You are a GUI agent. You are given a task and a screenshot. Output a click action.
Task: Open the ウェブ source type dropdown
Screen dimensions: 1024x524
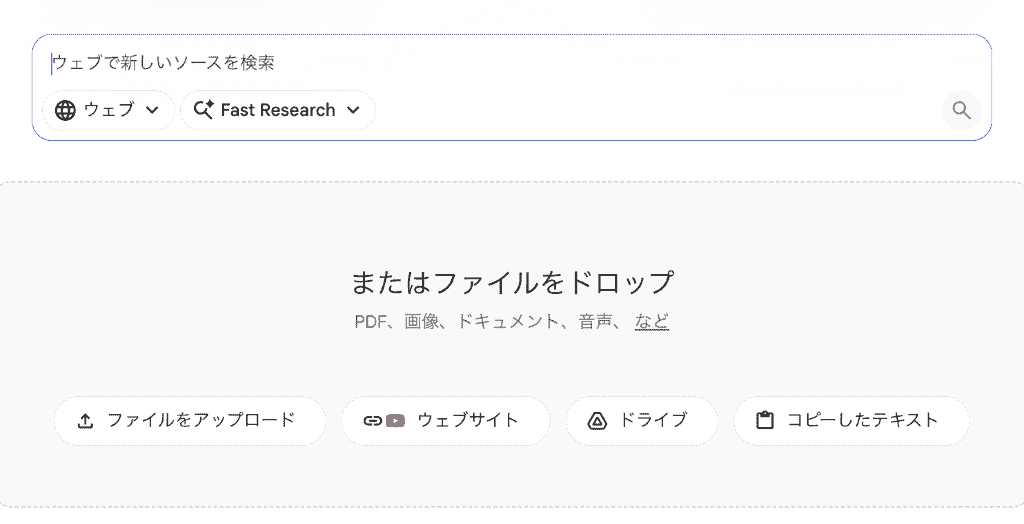tap(108, 110)
